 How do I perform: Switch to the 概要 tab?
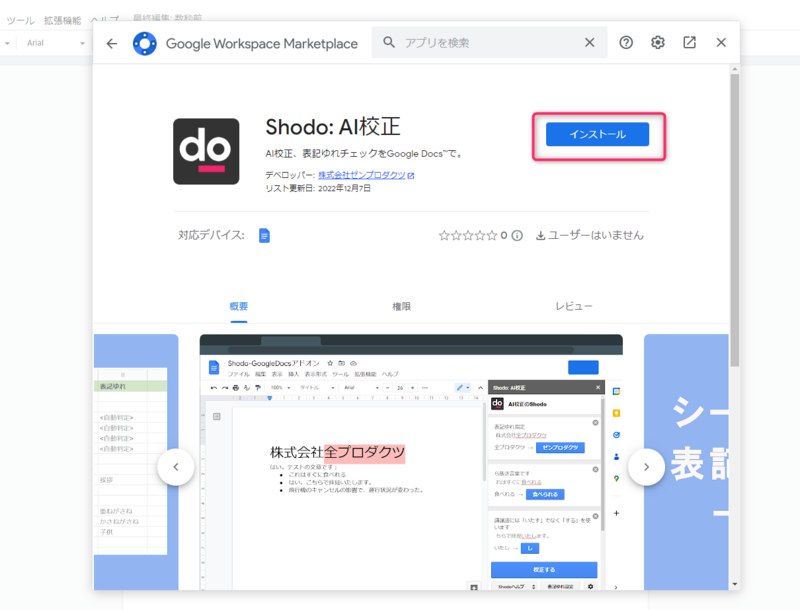coord(239,306)
